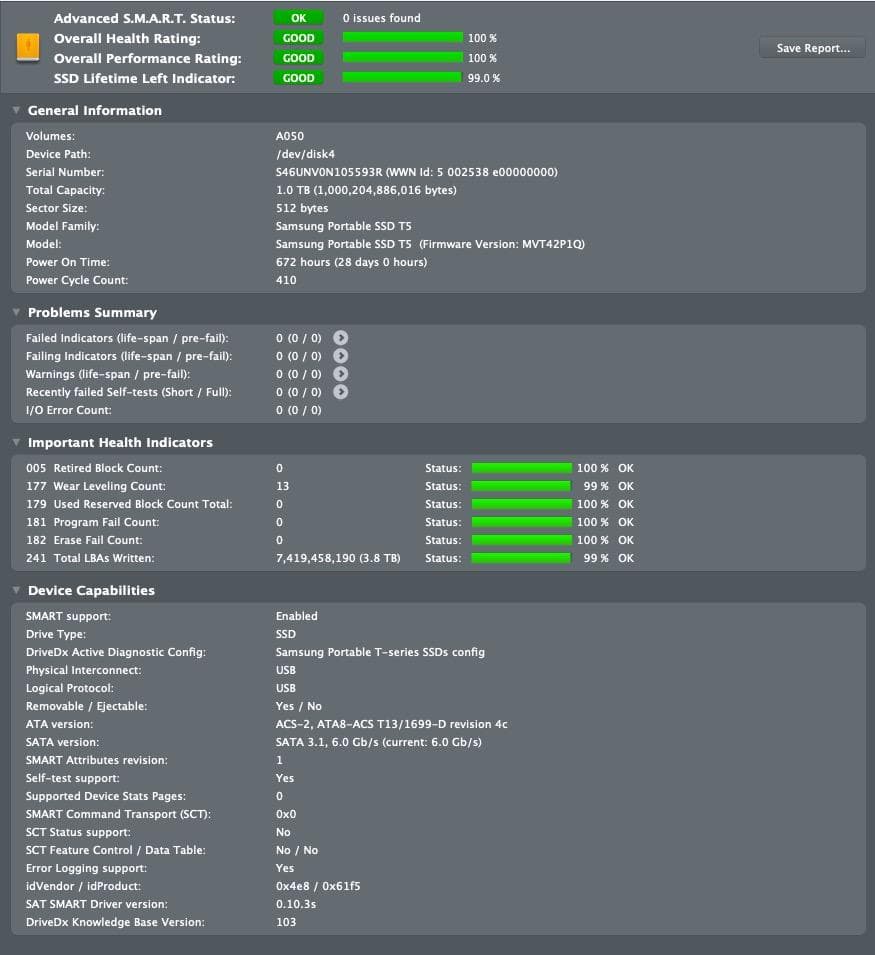The height and width of the screenshot is (955, 875).
Task: Click the Total LBAs Written status bar
Action: pyautogui.click(x=521, y=558)
